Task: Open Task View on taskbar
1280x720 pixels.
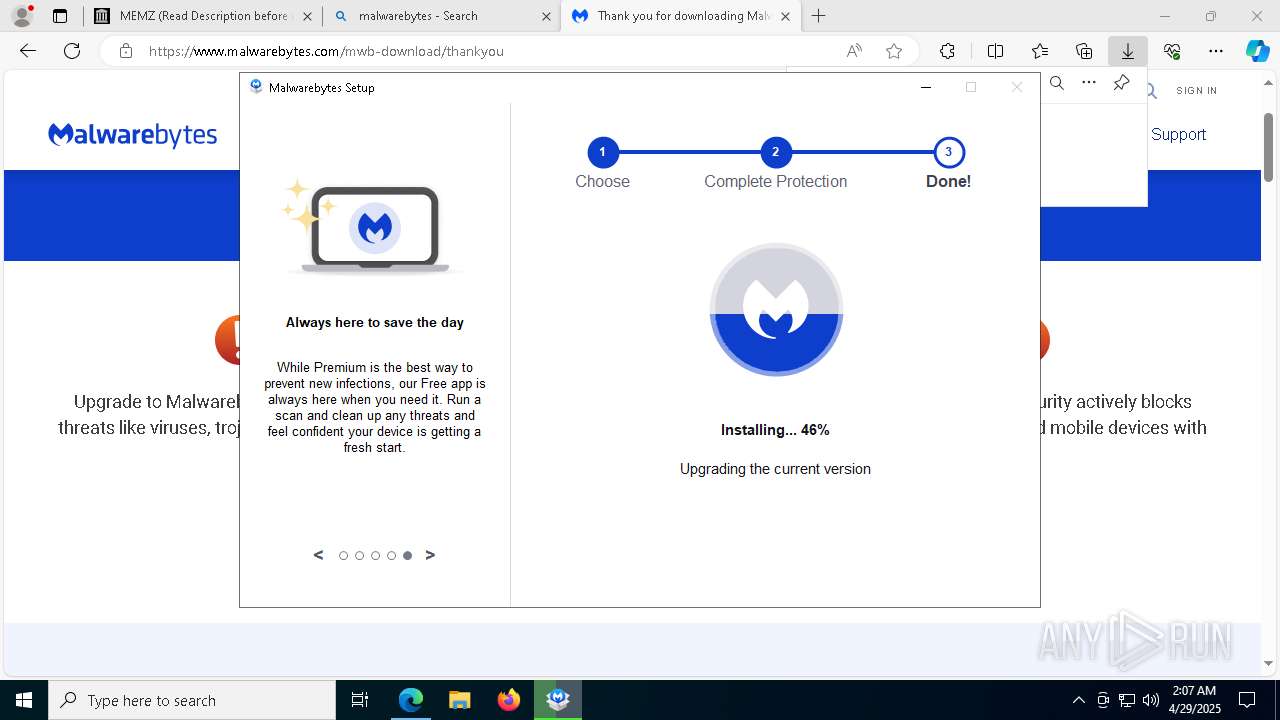Action: point(360,700)
